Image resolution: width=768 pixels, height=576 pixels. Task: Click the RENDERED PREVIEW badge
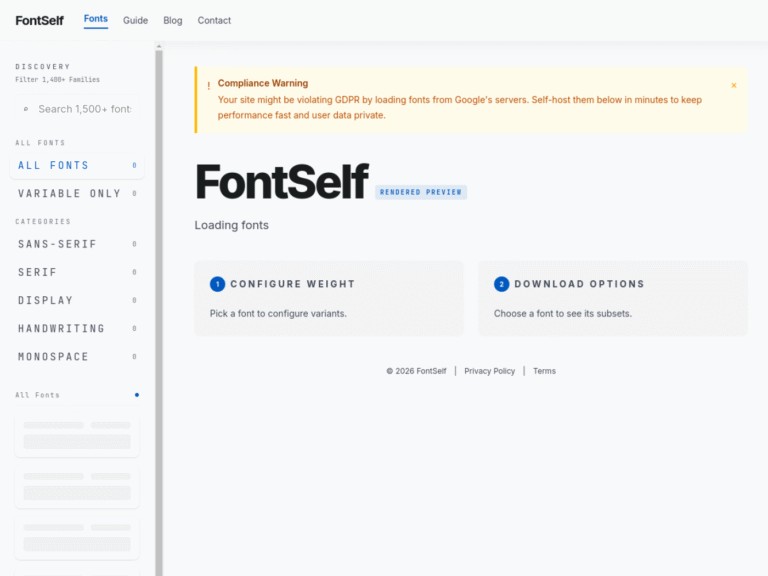421,192
